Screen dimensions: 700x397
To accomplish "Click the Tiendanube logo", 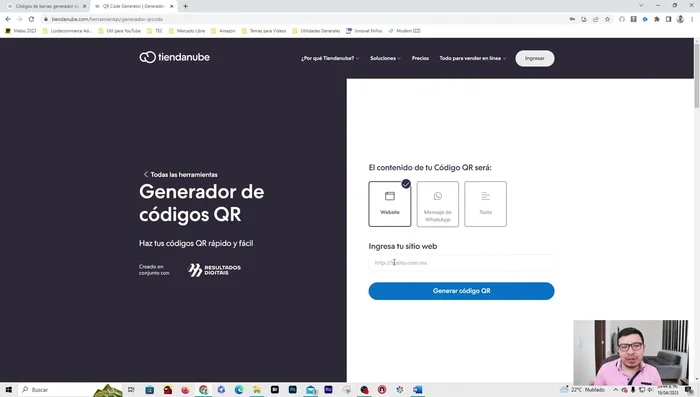I will pyautogui.click(x=175, y=57).
